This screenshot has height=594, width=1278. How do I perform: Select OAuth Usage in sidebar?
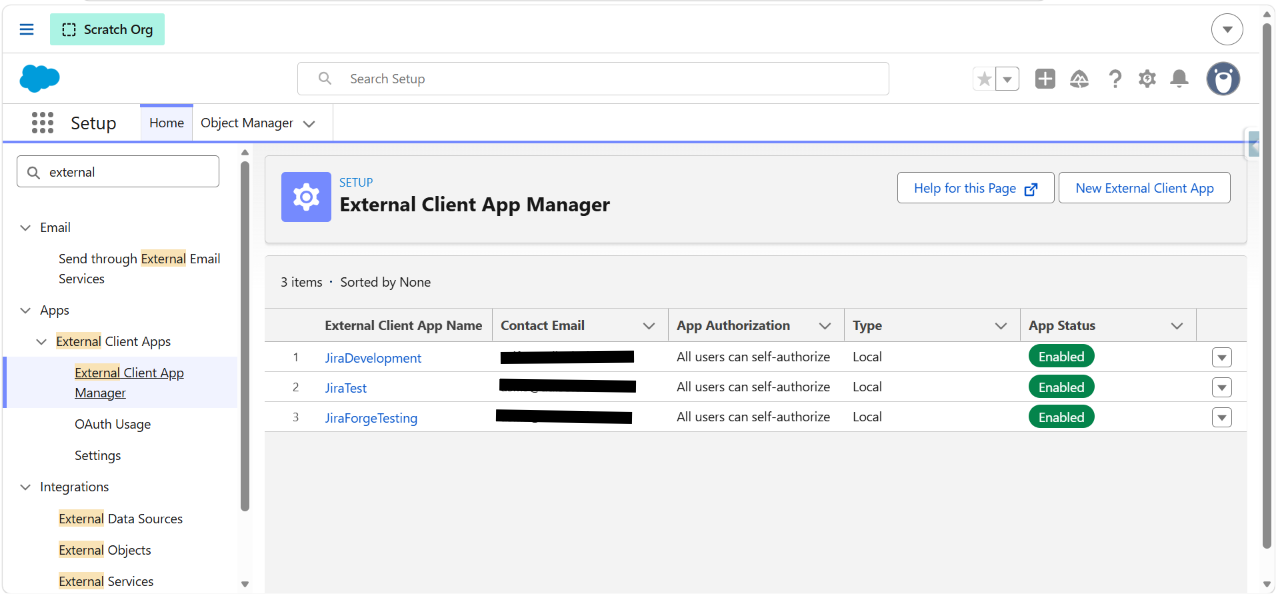click(113, 424)
